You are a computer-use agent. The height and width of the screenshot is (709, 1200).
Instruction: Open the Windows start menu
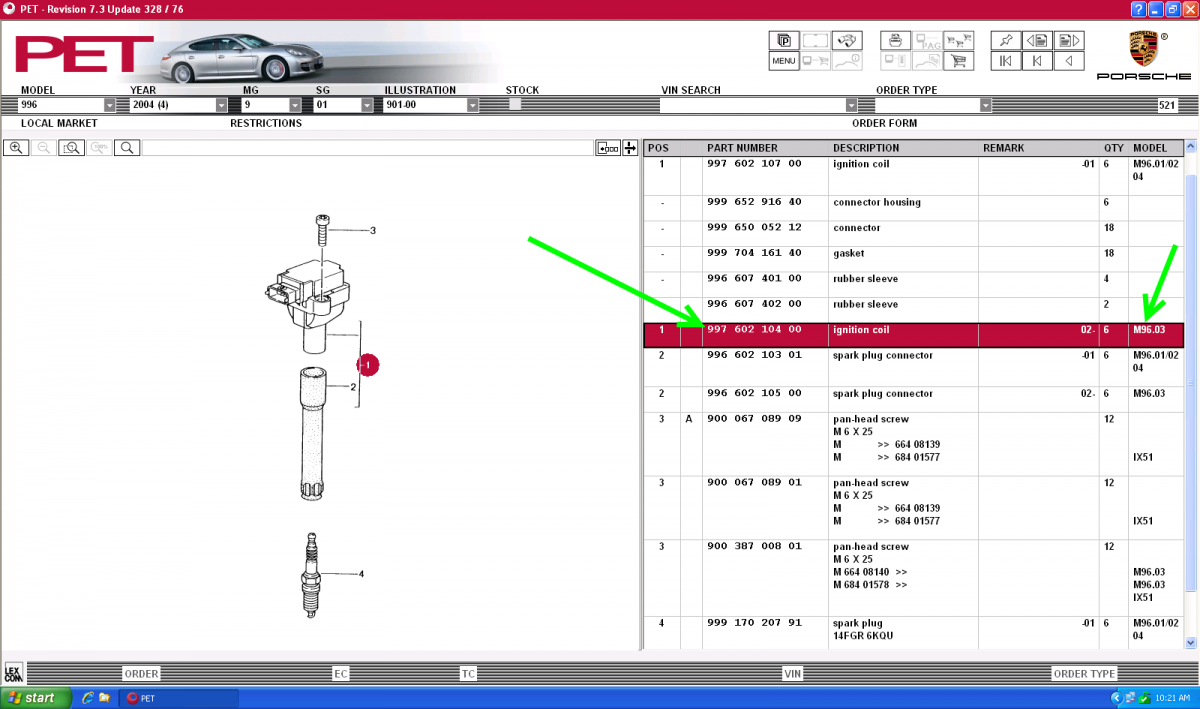(36, 697)
